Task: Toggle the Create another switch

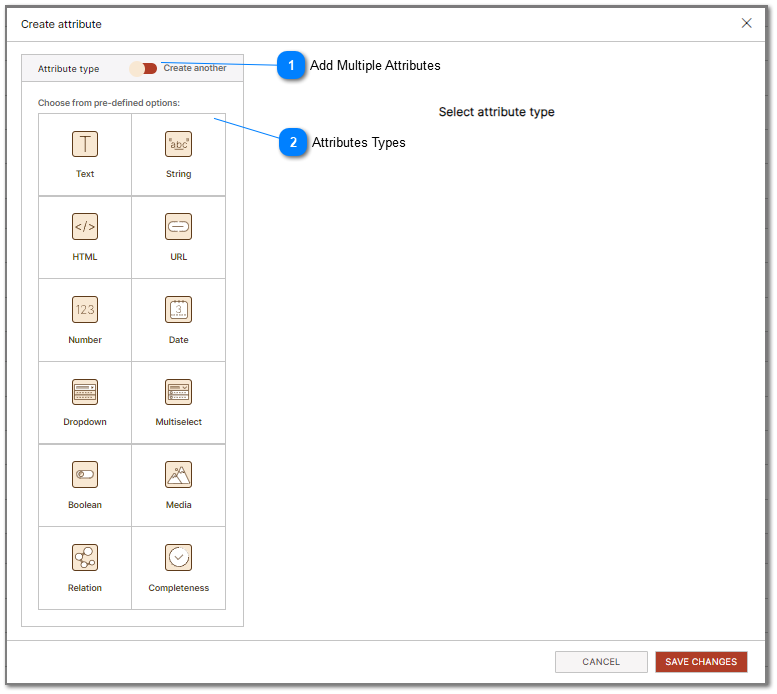Action: pyautogui.click(x=143, y=68)
